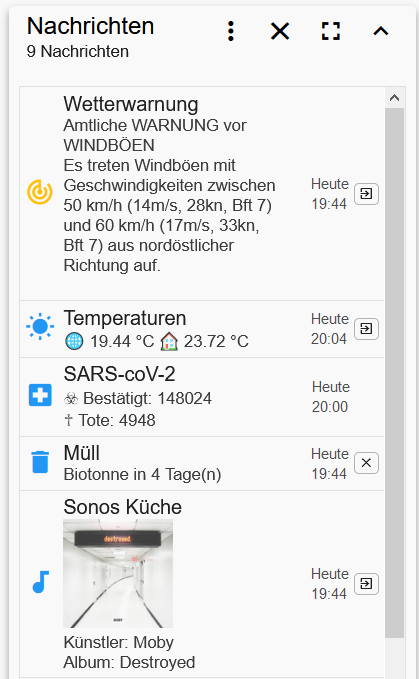Open the Temperaturen message action button
This screenshot has width=419, height=679.
coord(367,329)
